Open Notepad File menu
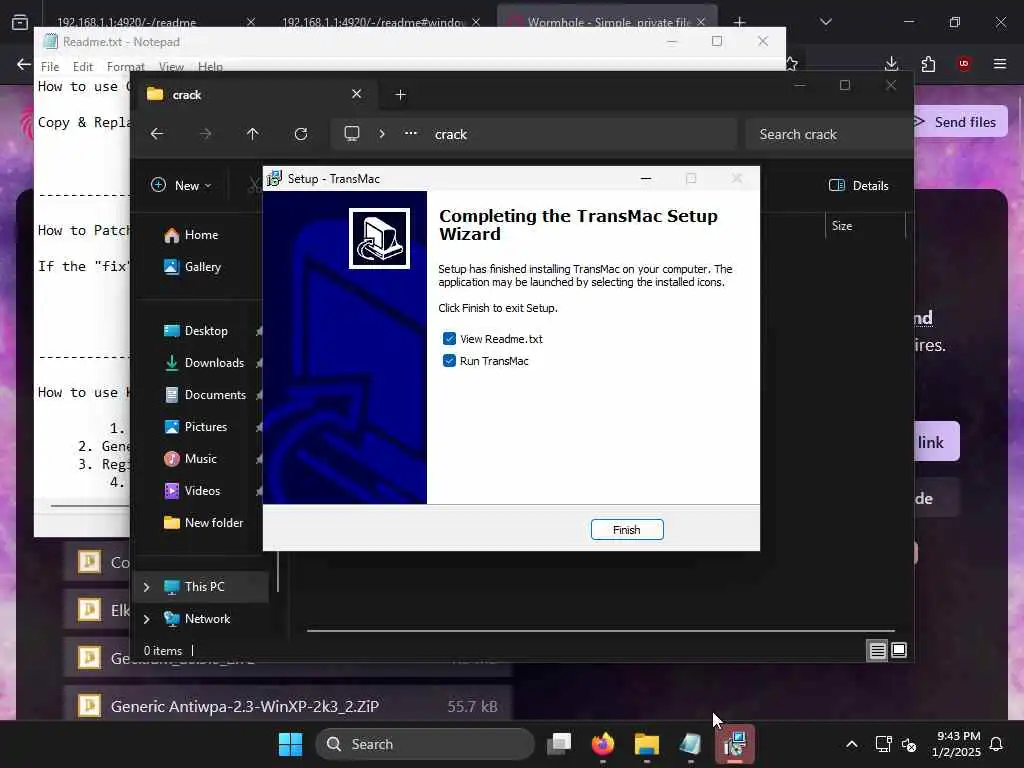This screenshot has height=768, width=1024. (x=50, y=67)
